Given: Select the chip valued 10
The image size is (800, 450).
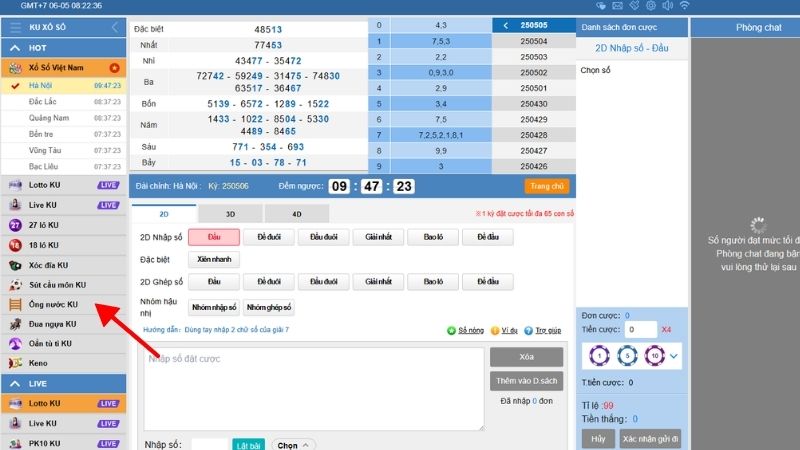Looking at the screenshot, I should (x=652, y=355).
